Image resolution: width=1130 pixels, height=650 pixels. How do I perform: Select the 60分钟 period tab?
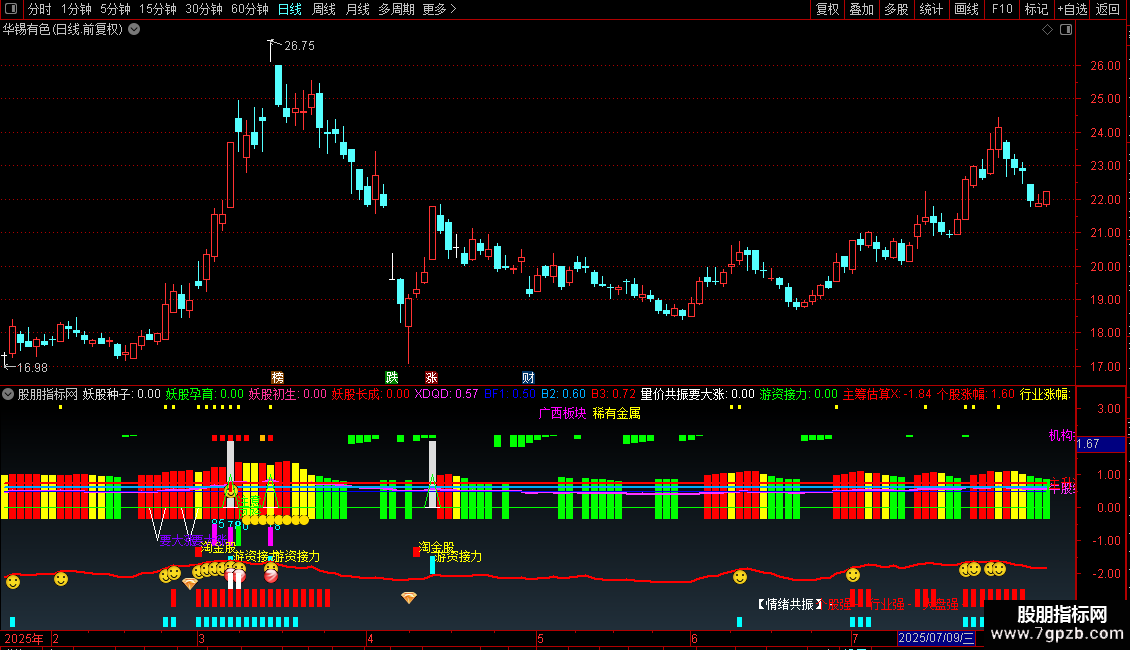tap(250, 9)
